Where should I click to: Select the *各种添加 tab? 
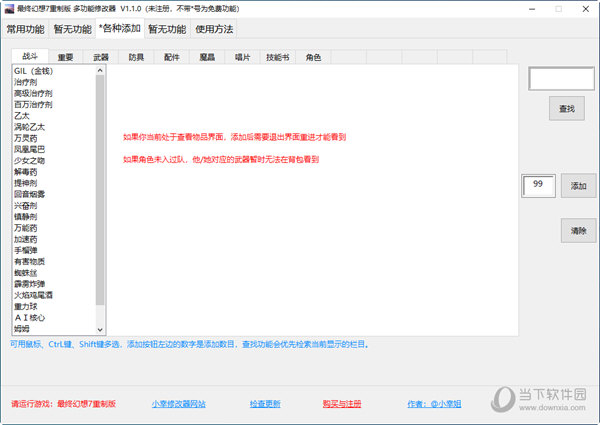point(120,28)
